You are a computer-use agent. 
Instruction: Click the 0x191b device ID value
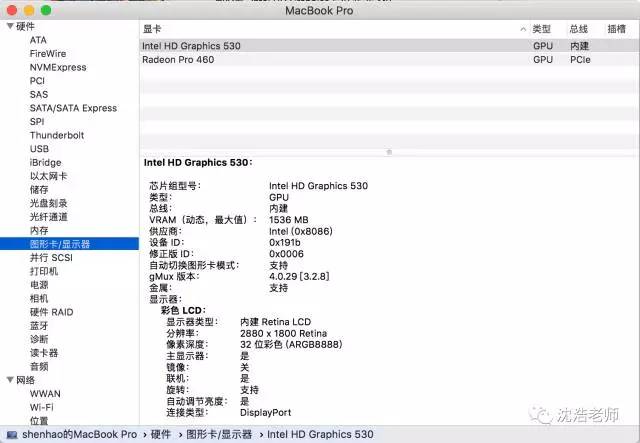pyautogui.click(x=285, y=243)
